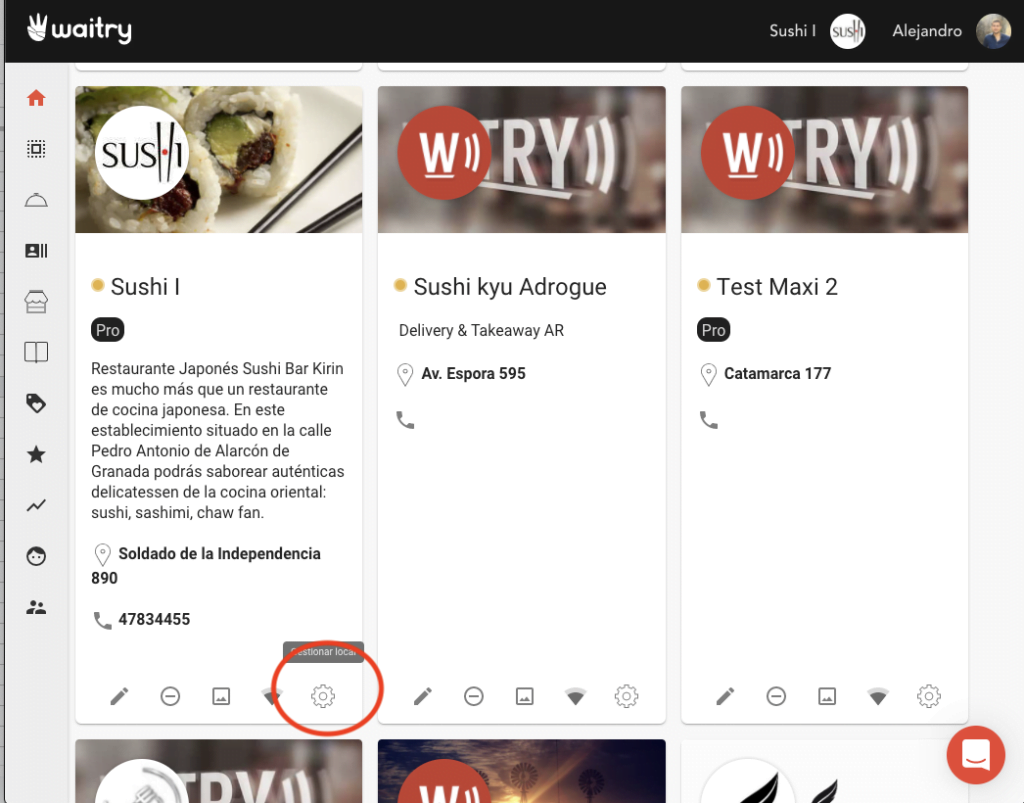Click the image icon for Sushi I
1024x803 pixels.
(x=221, y=697)
